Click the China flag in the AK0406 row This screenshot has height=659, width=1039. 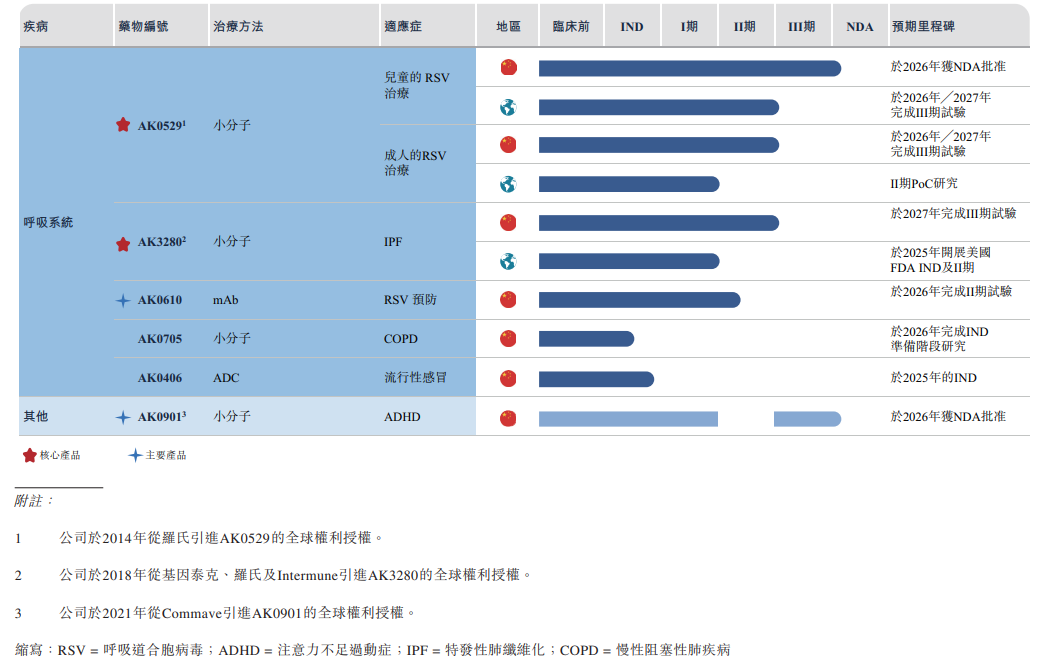pos(508,378)
